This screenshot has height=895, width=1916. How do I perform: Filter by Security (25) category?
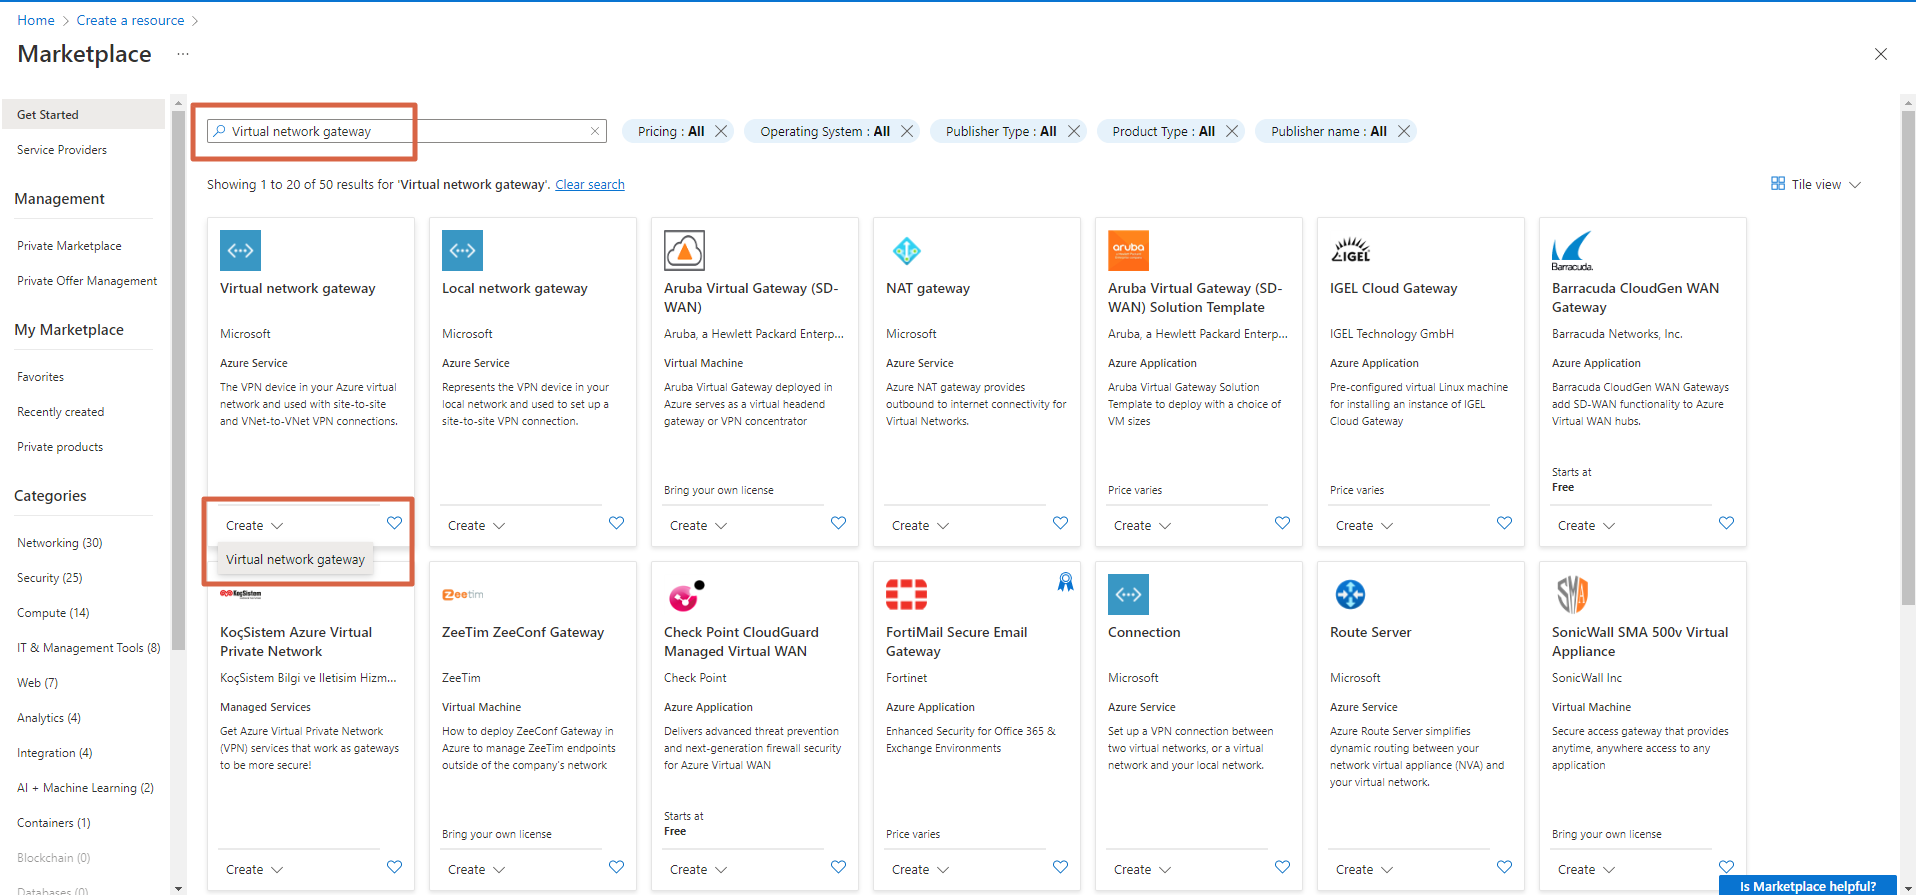(x=50, y=578)
